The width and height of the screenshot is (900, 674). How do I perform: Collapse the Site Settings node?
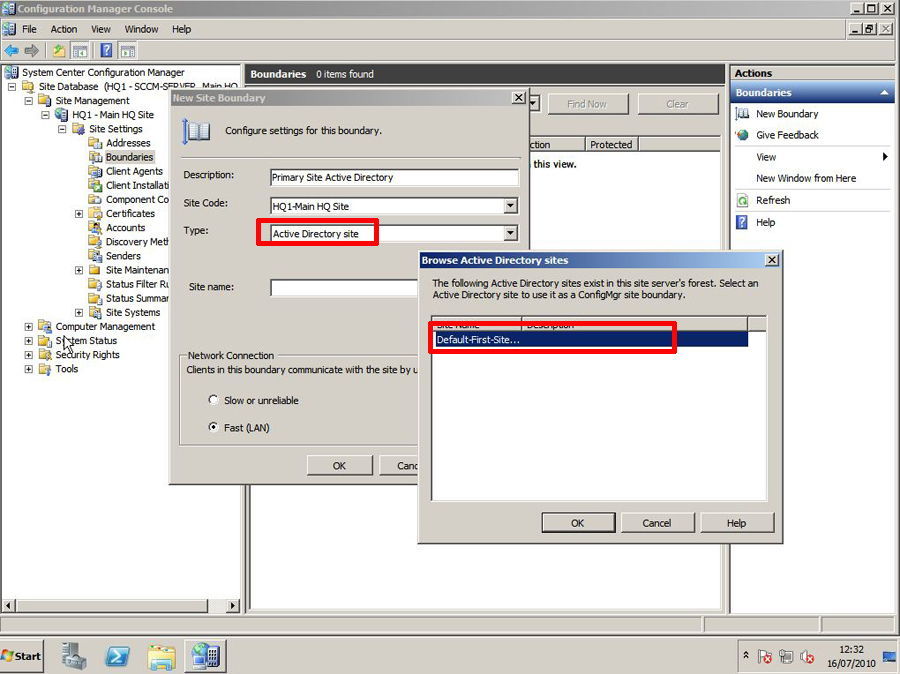(62, 129)
